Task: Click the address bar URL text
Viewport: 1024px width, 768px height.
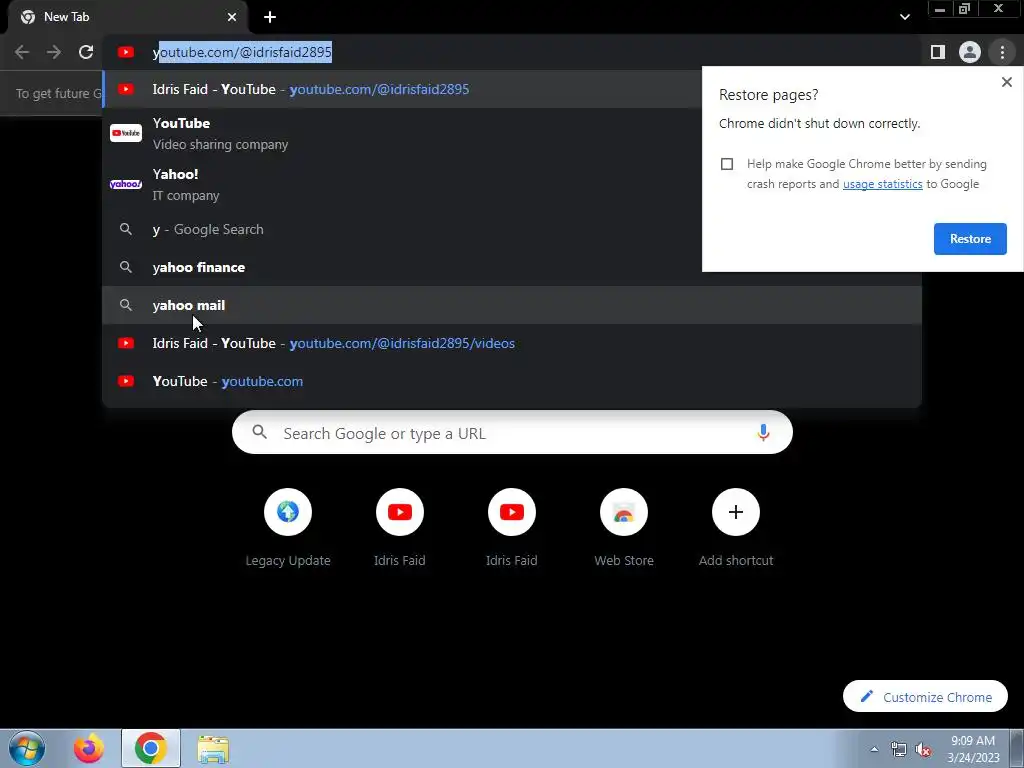Action: (x=242, y=52)
